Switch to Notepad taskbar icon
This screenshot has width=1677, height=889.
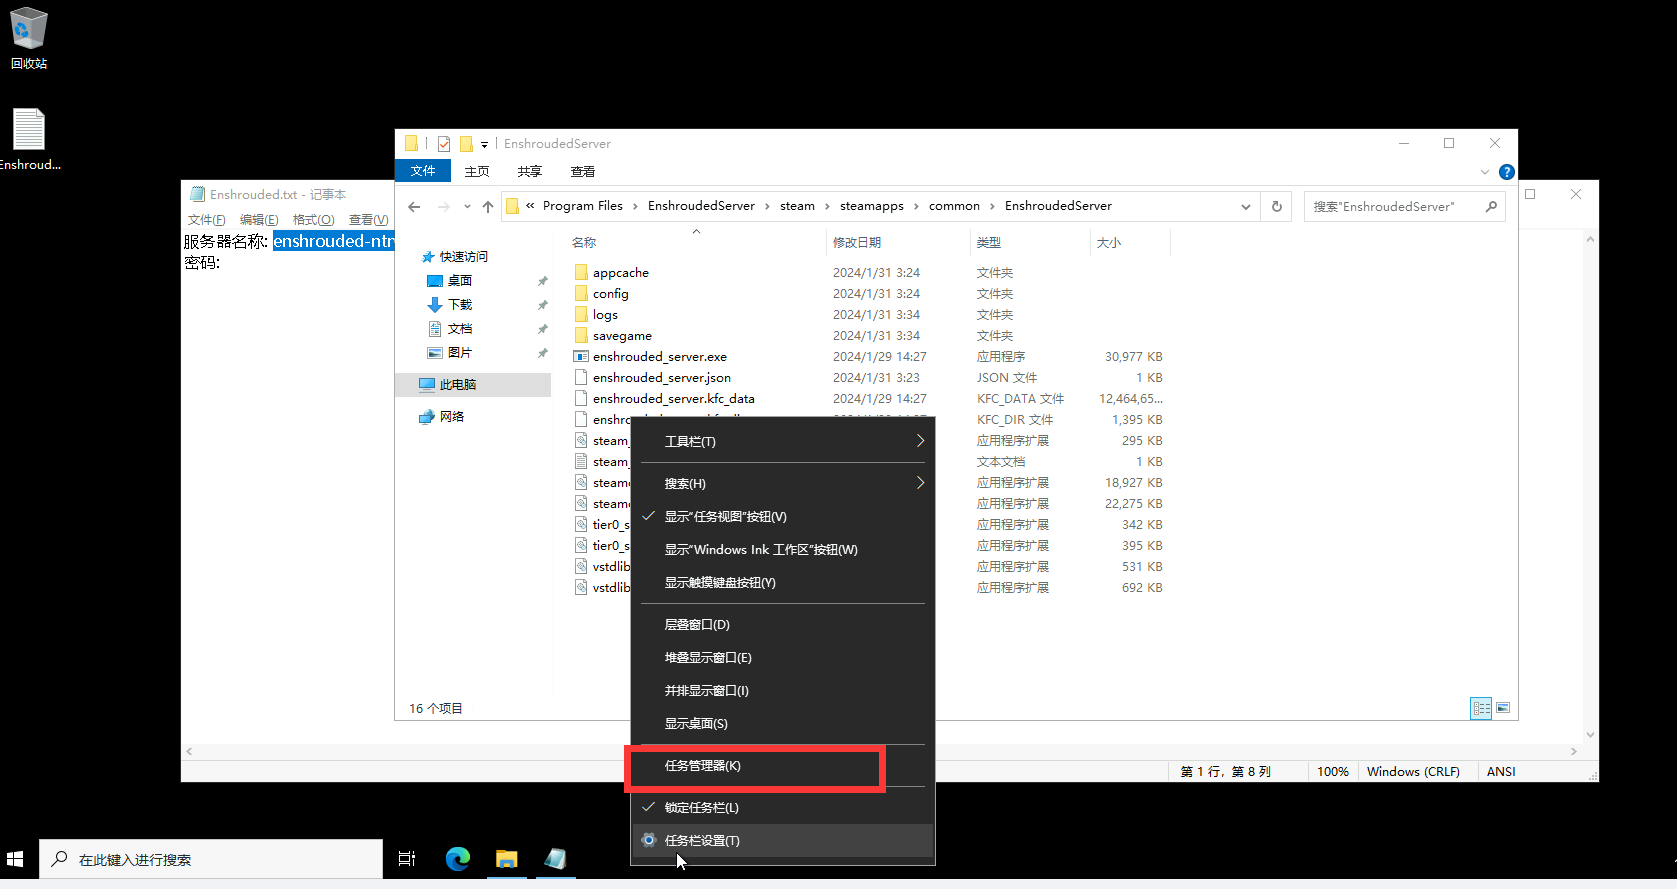coord(556,859)
